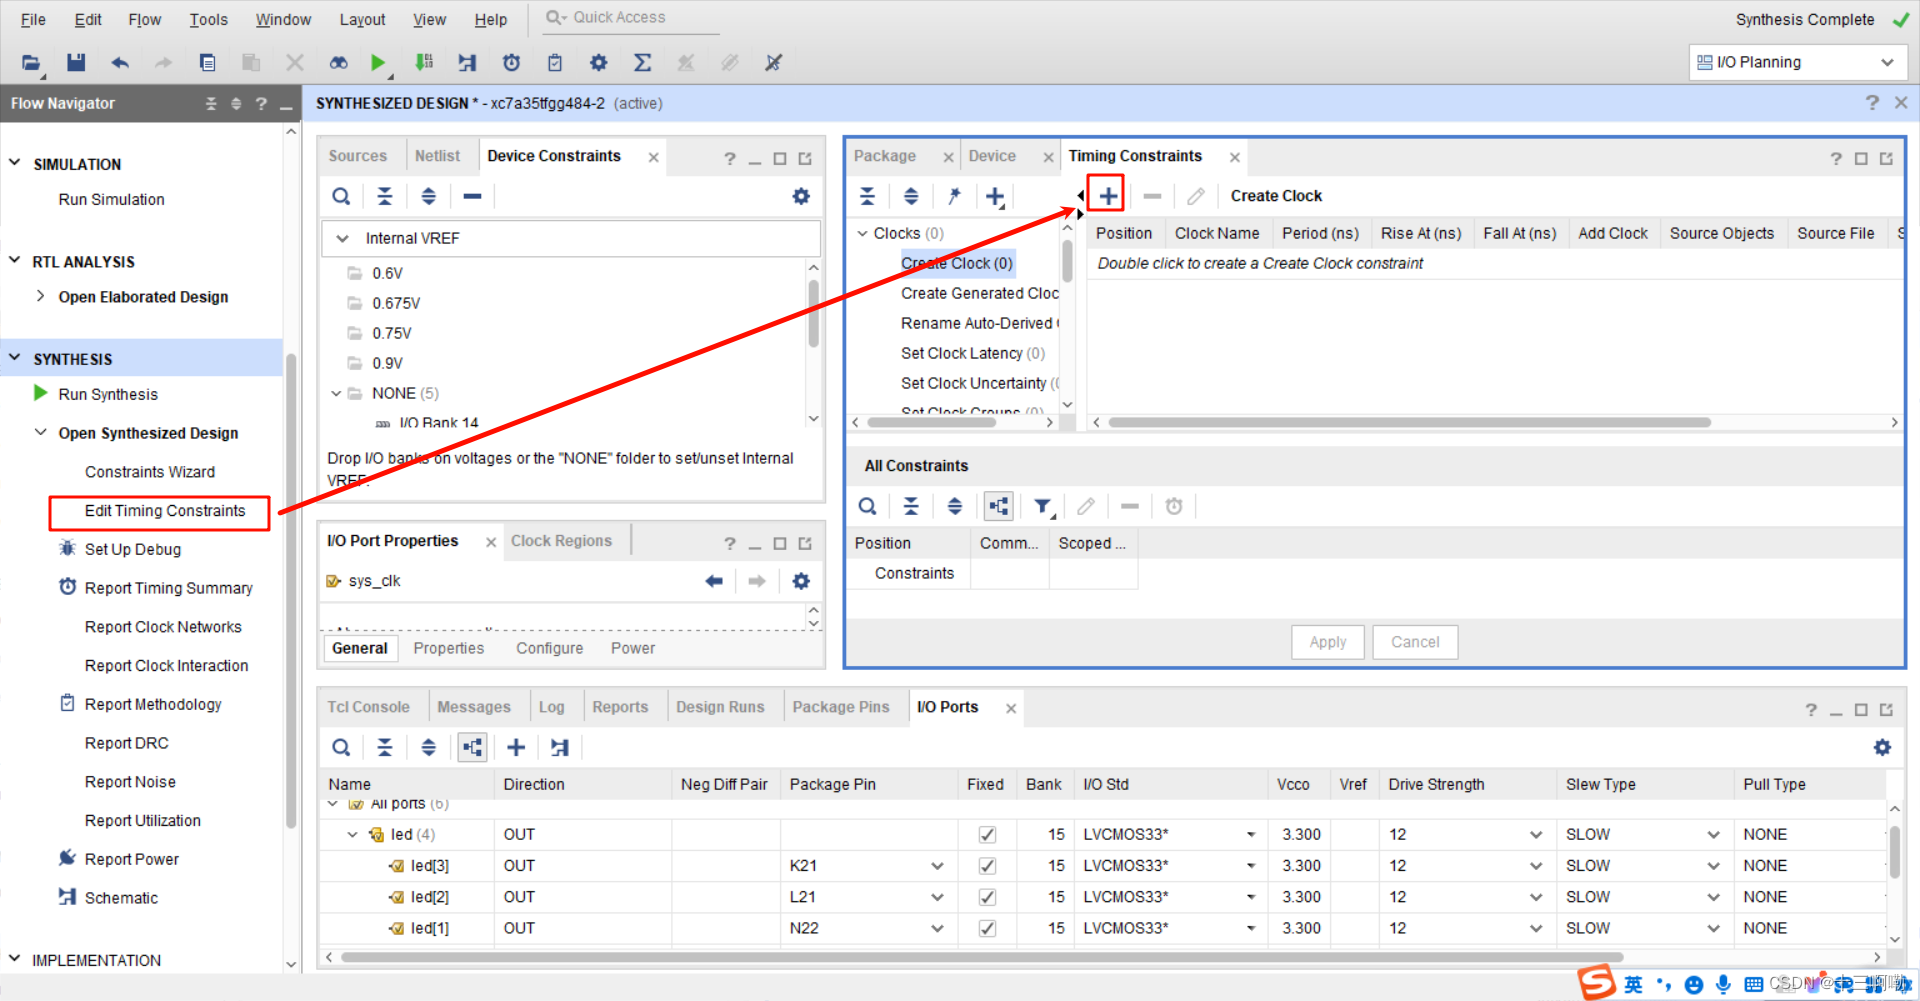Search in Device Constraints panel
The height and width of the screenshot is (1001, 1920).
341,196
